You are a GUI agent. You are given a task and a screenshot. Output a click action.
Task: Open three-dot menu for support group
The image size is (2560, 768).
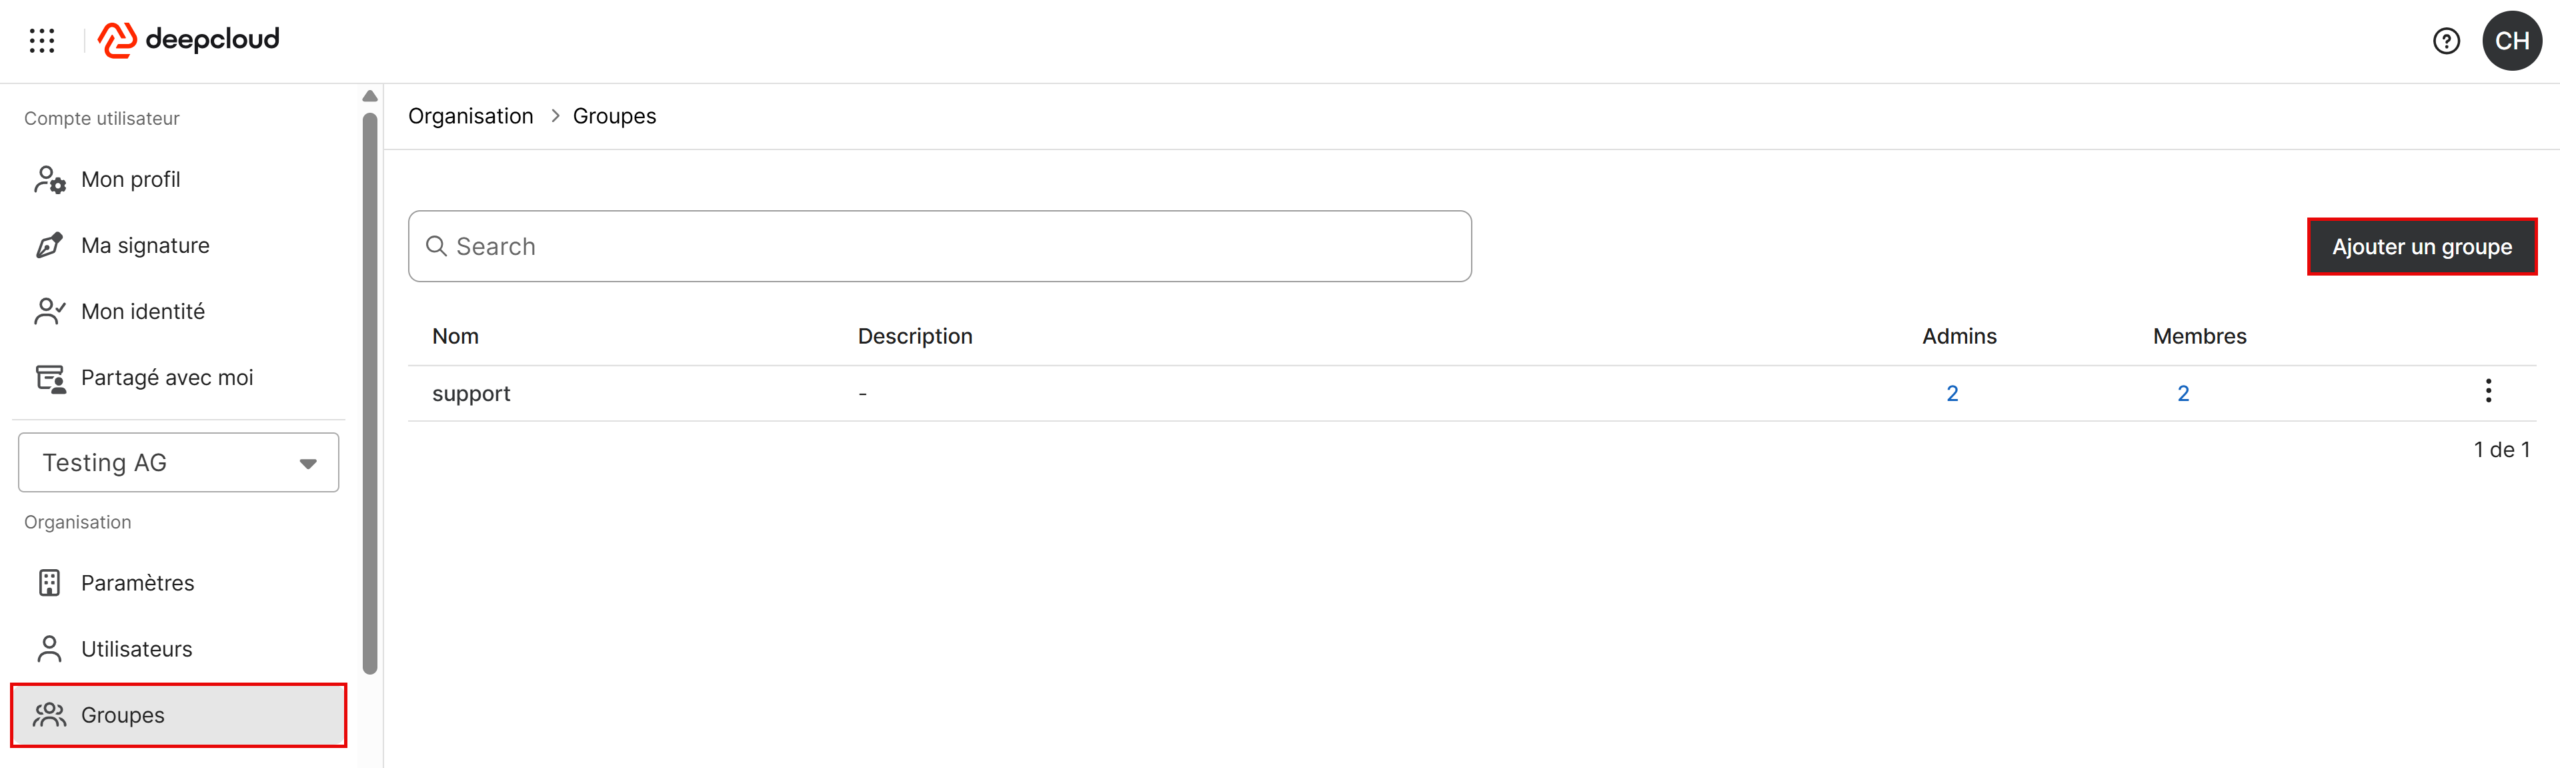coord(2488,391)
